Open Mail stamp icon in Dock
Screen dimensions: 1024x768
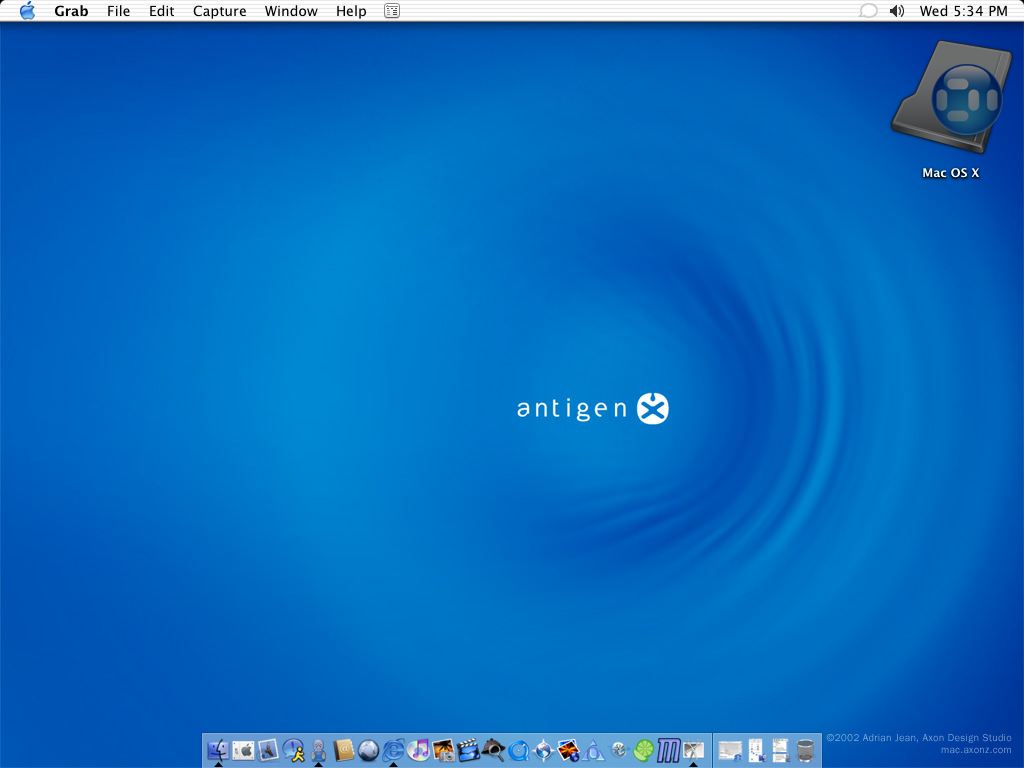pos(268,750)
